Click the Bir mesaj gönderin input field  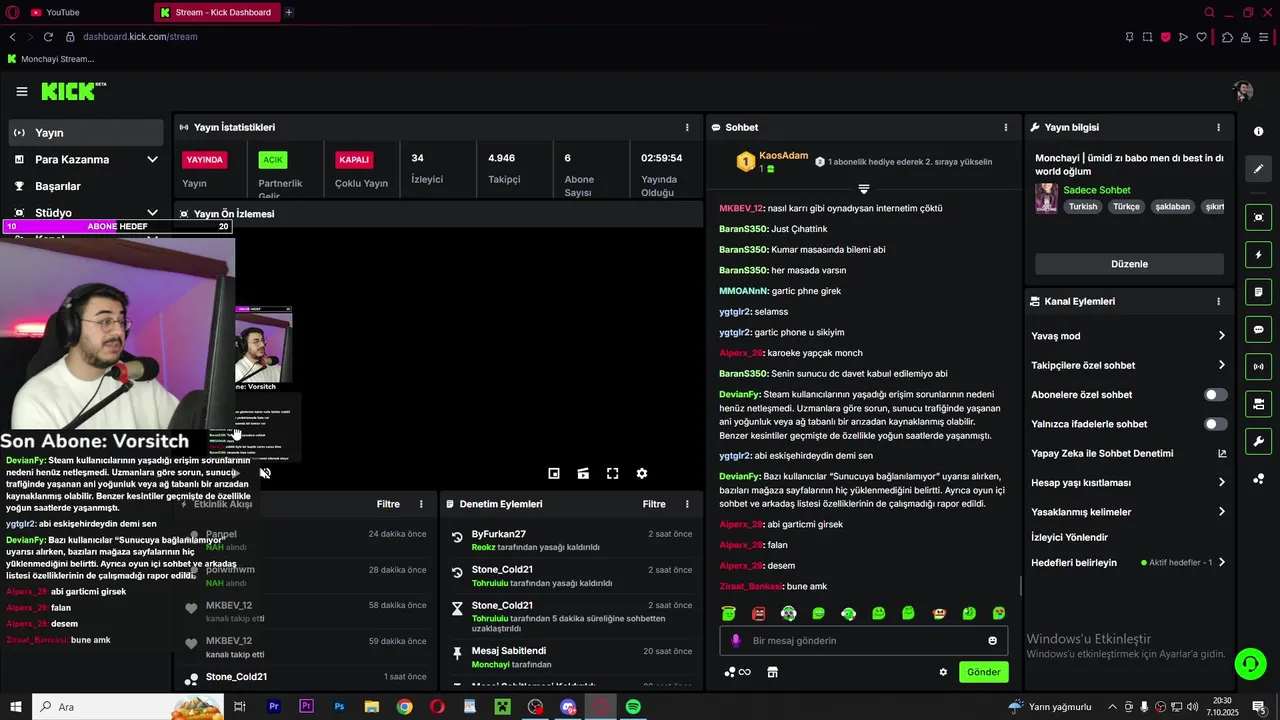pyautogui.click(x=865, y=641)
